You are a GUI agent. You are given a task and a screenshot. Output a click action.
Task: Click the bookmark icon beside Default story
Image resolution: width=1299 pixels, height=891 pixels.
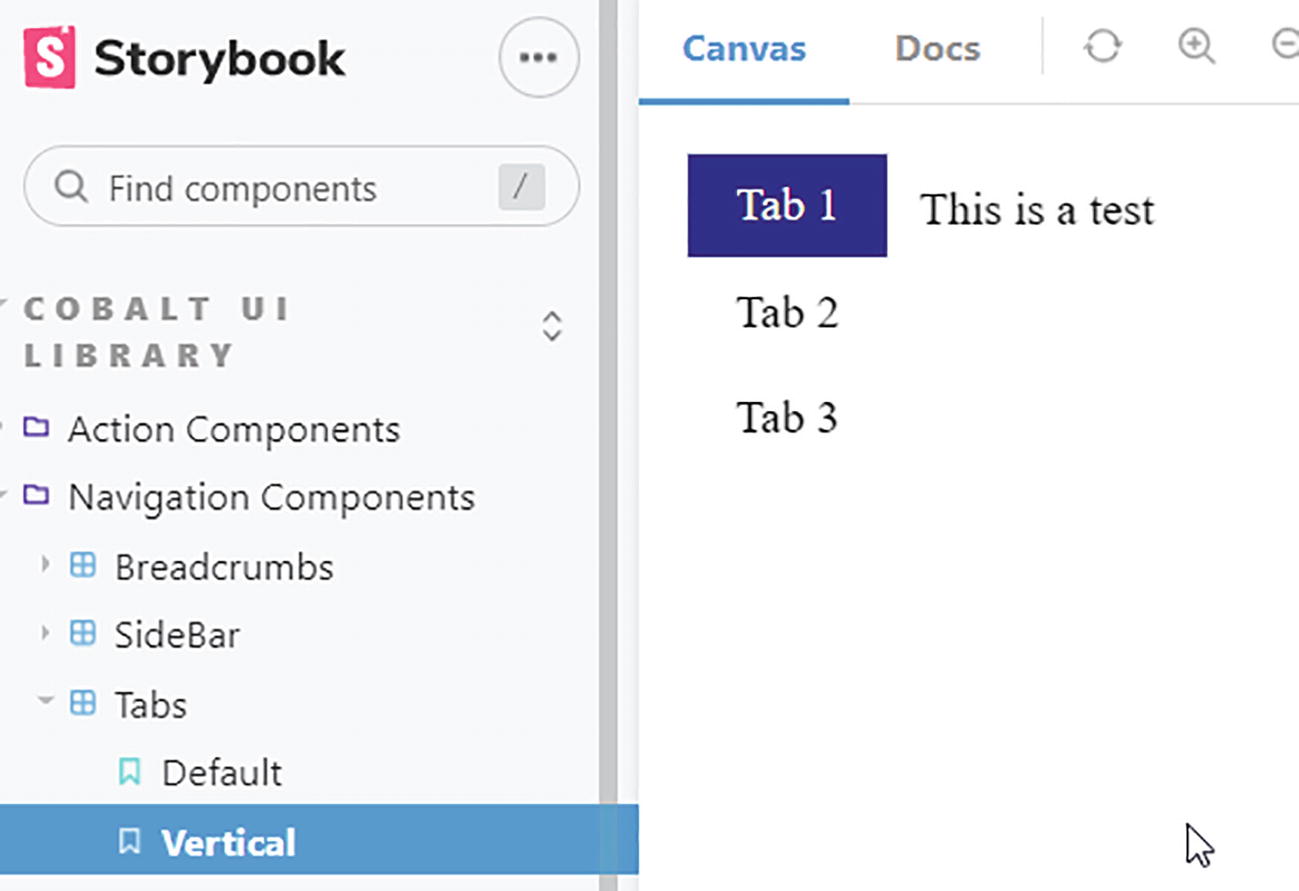tap(129, 772)
